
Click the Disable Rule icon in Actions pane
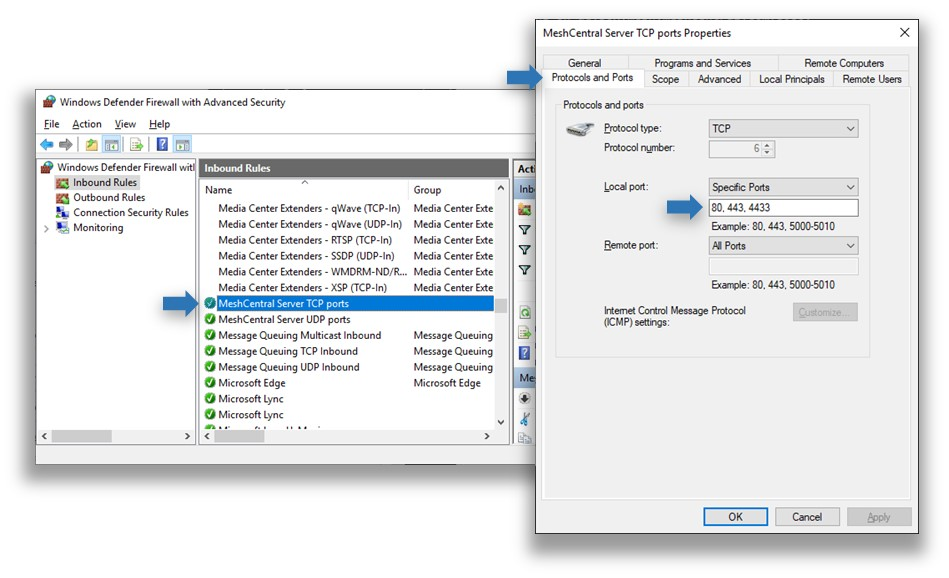(525, 398)
